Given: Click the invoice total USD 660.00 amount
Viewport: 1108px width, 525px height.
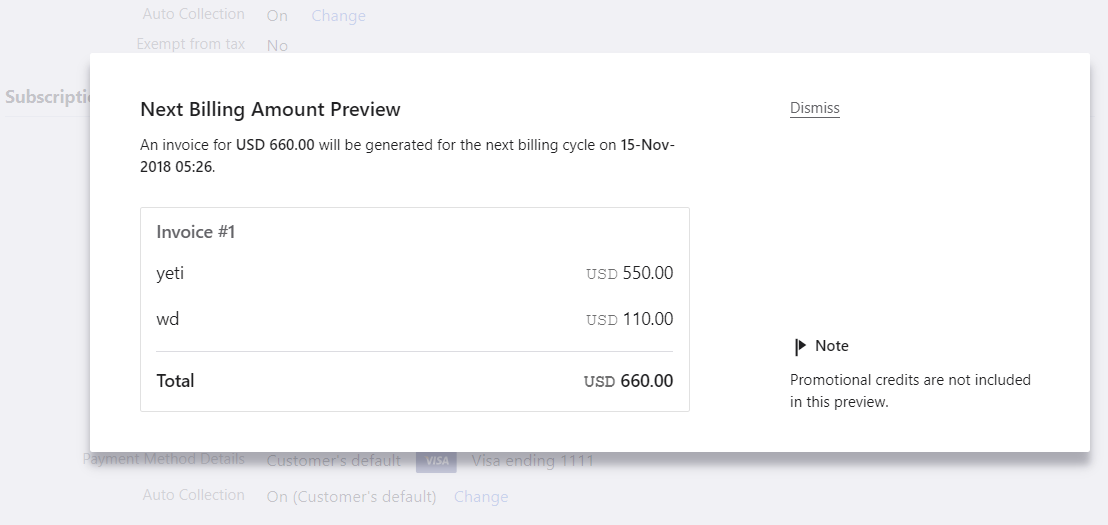Looking at the screenshot, I should [628, 381].
